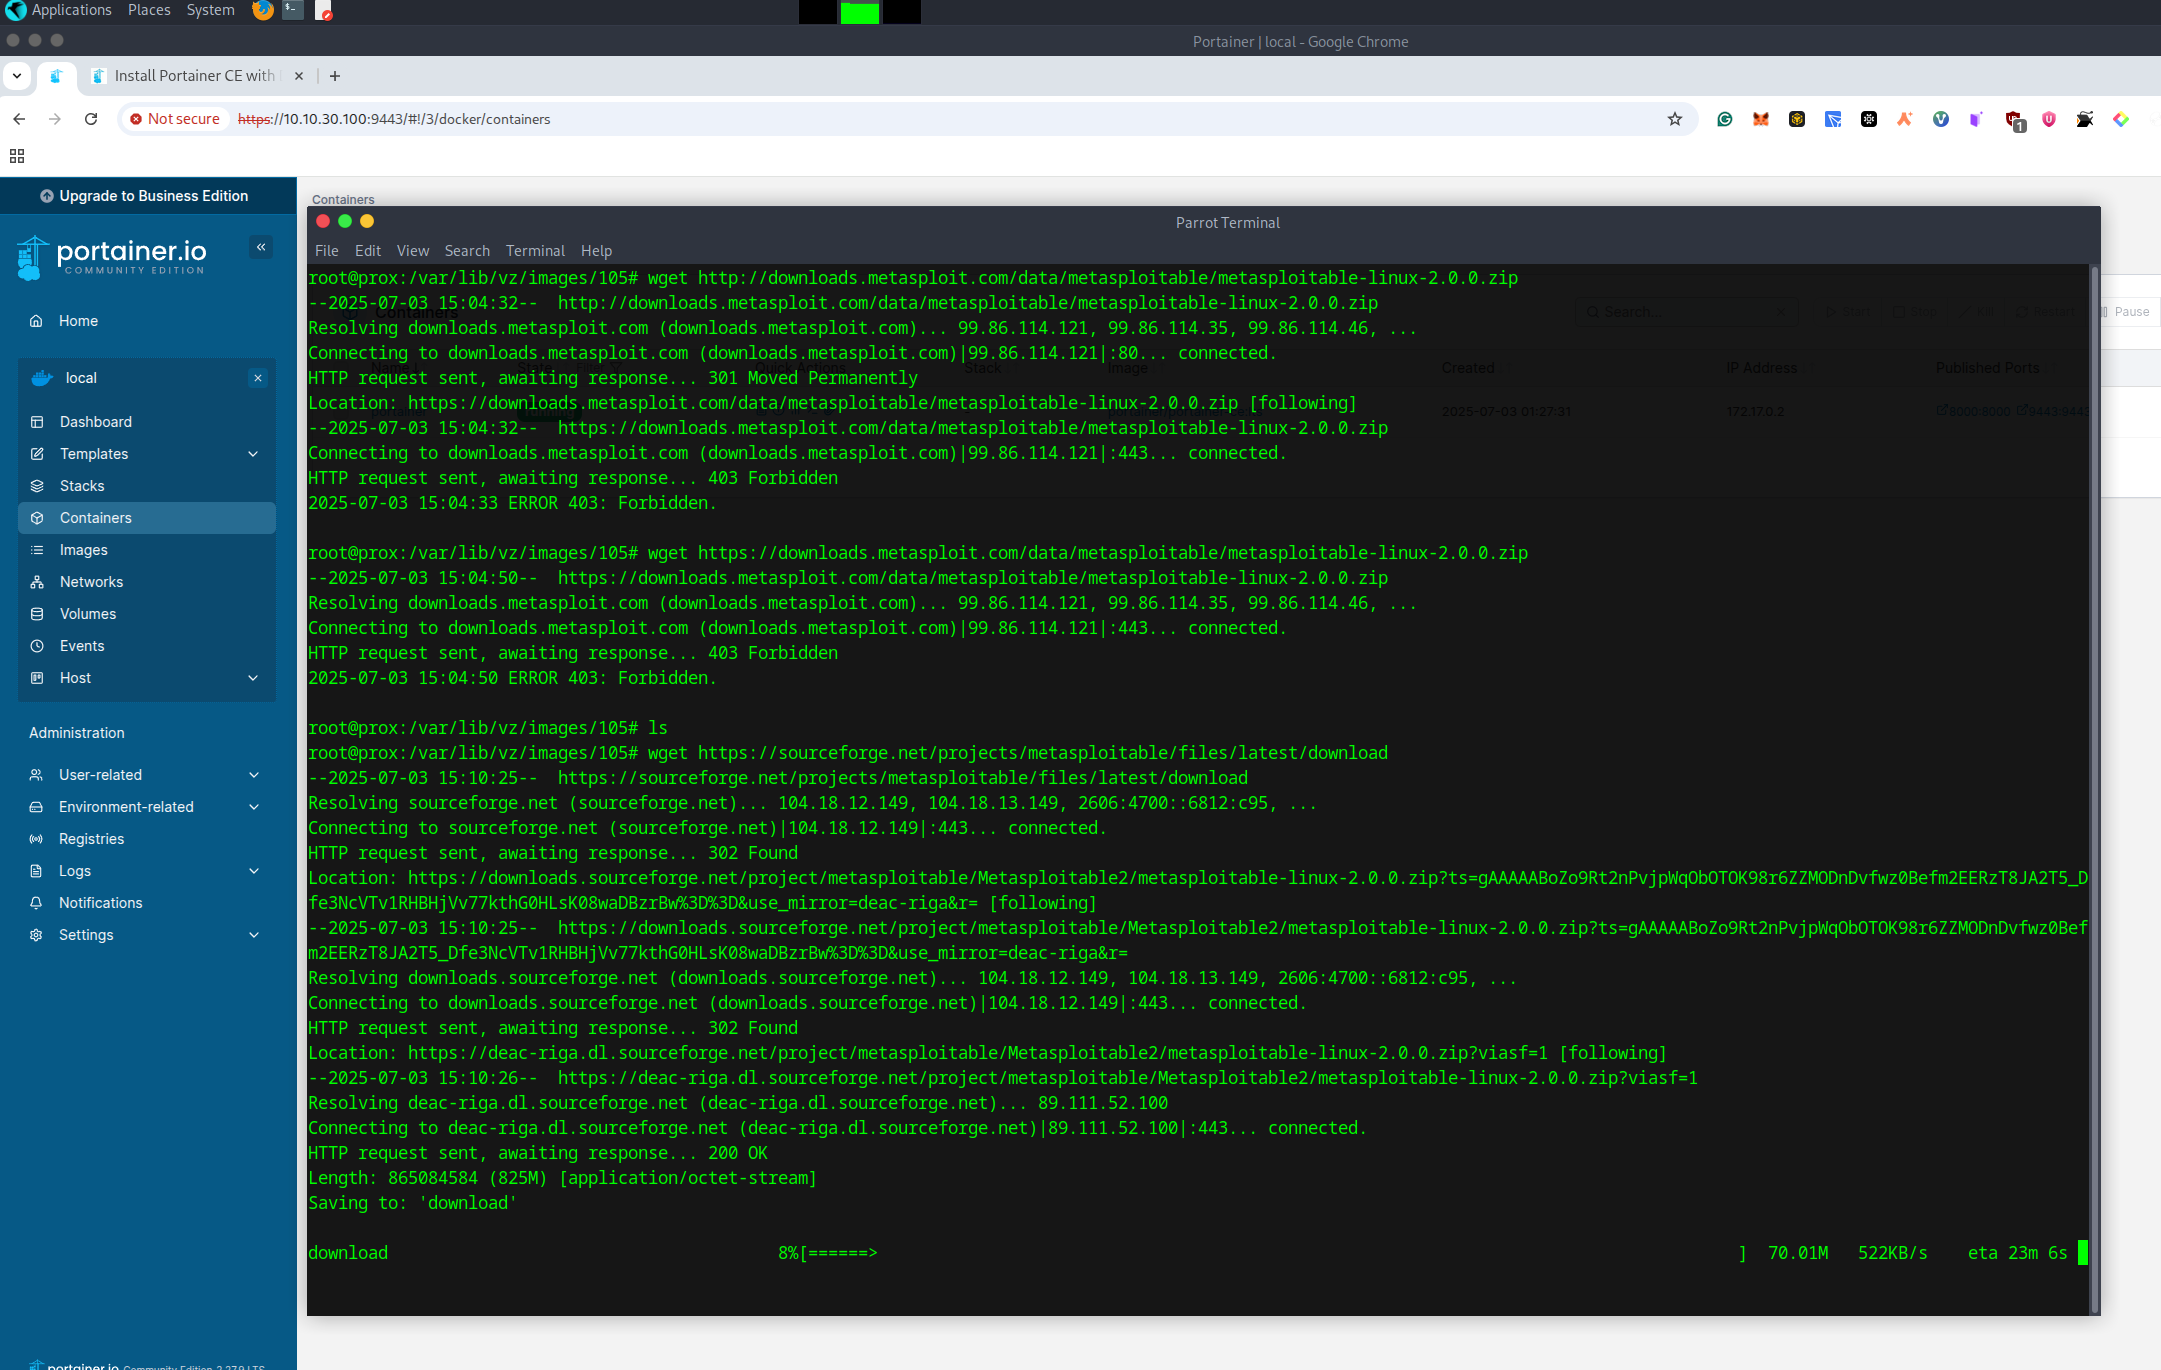Collapse the Portainer sidebar with the chevron
The height and width of the screenshot is (1370, 2161).
260,246
